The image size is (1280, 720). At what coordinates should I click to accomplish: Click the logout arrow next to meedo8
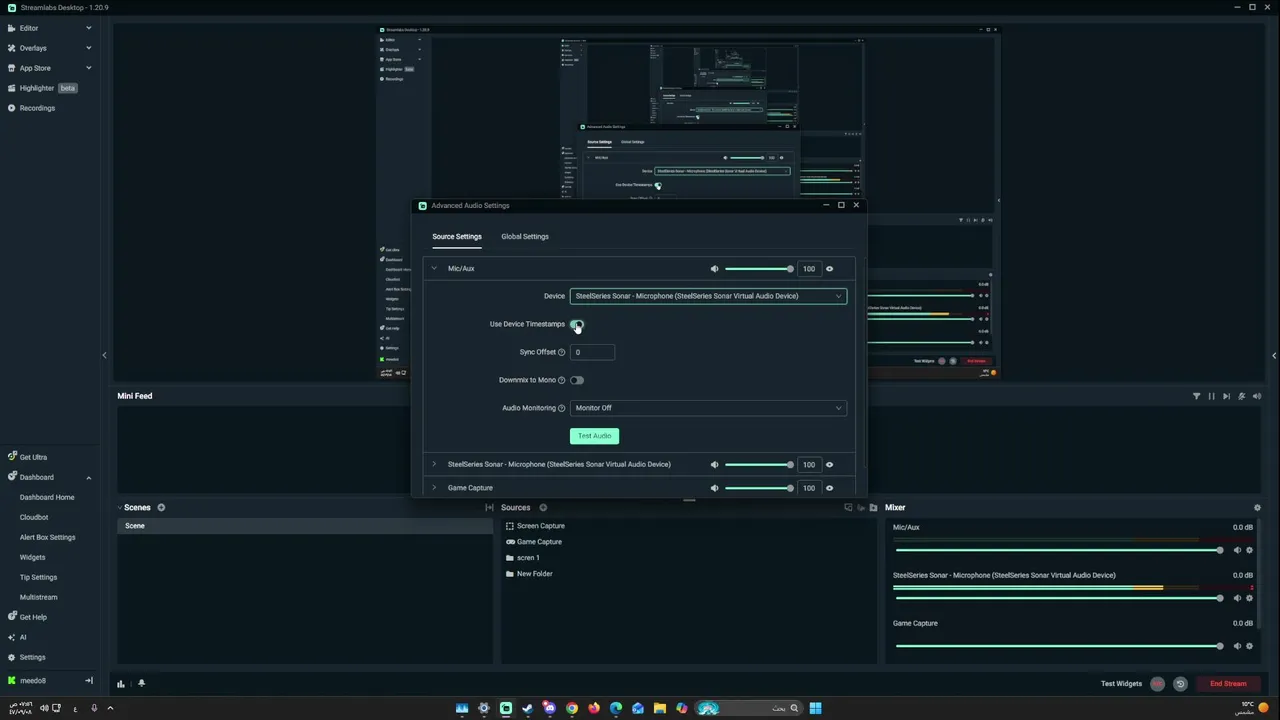89,681
